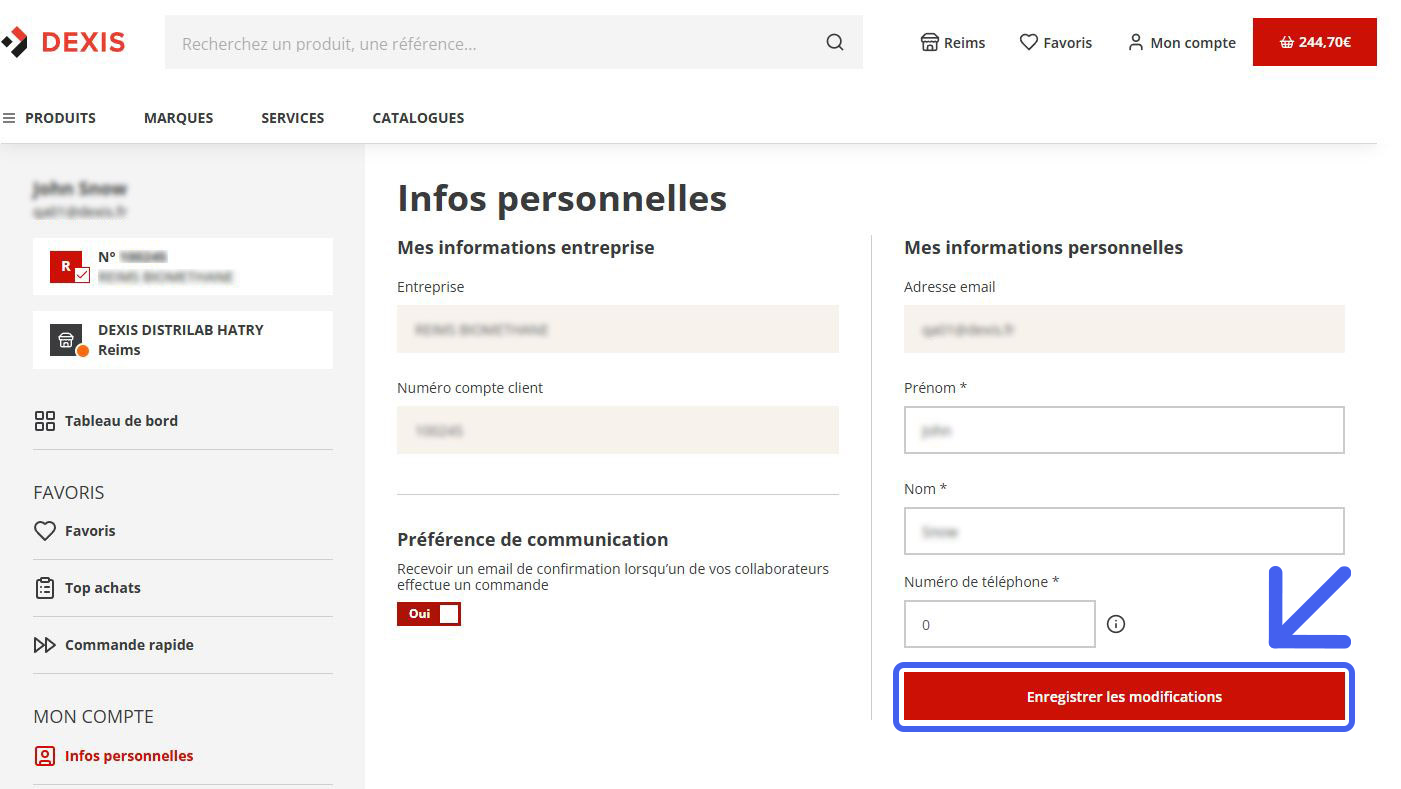Click Mes informations personnelles heading

tap(1043, 247)
